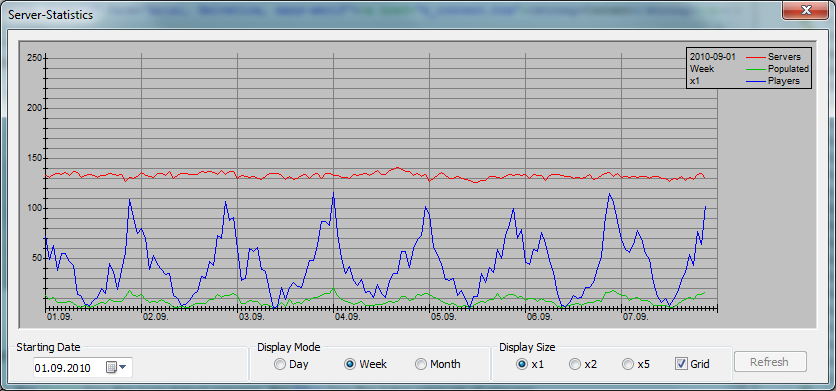Click the blue Players legend line

point(754,81)
